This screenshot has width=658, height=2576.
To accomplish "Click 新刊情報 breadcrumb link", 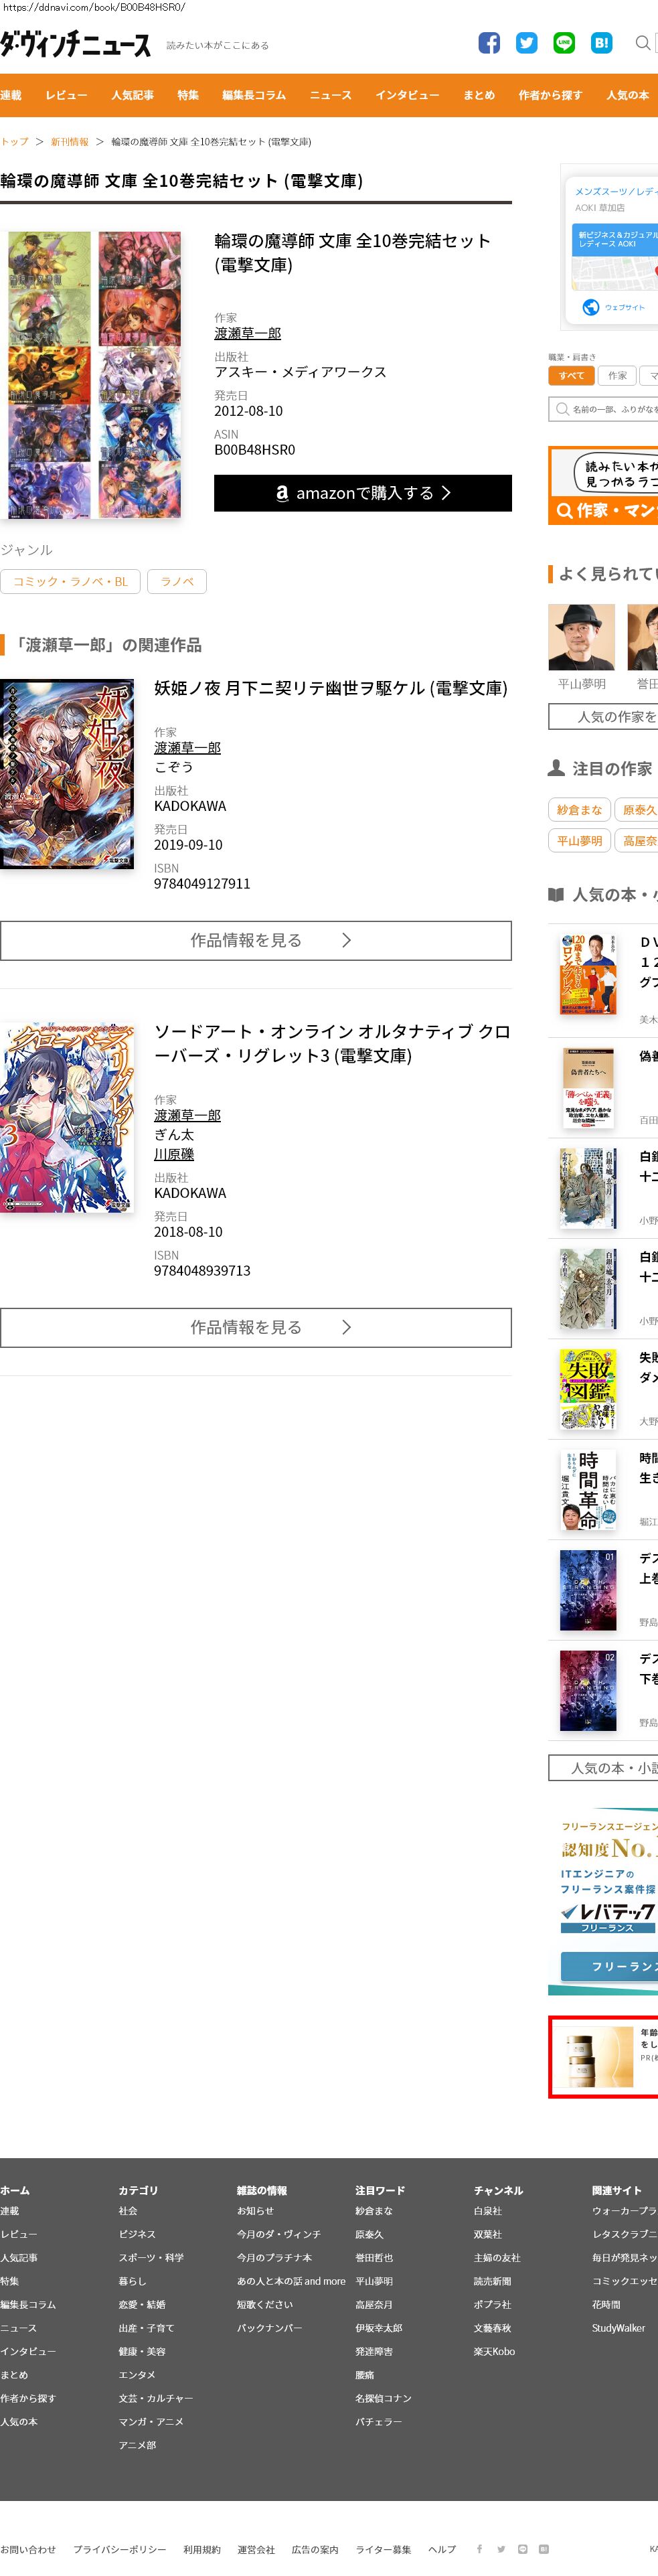I will point(70,142).
